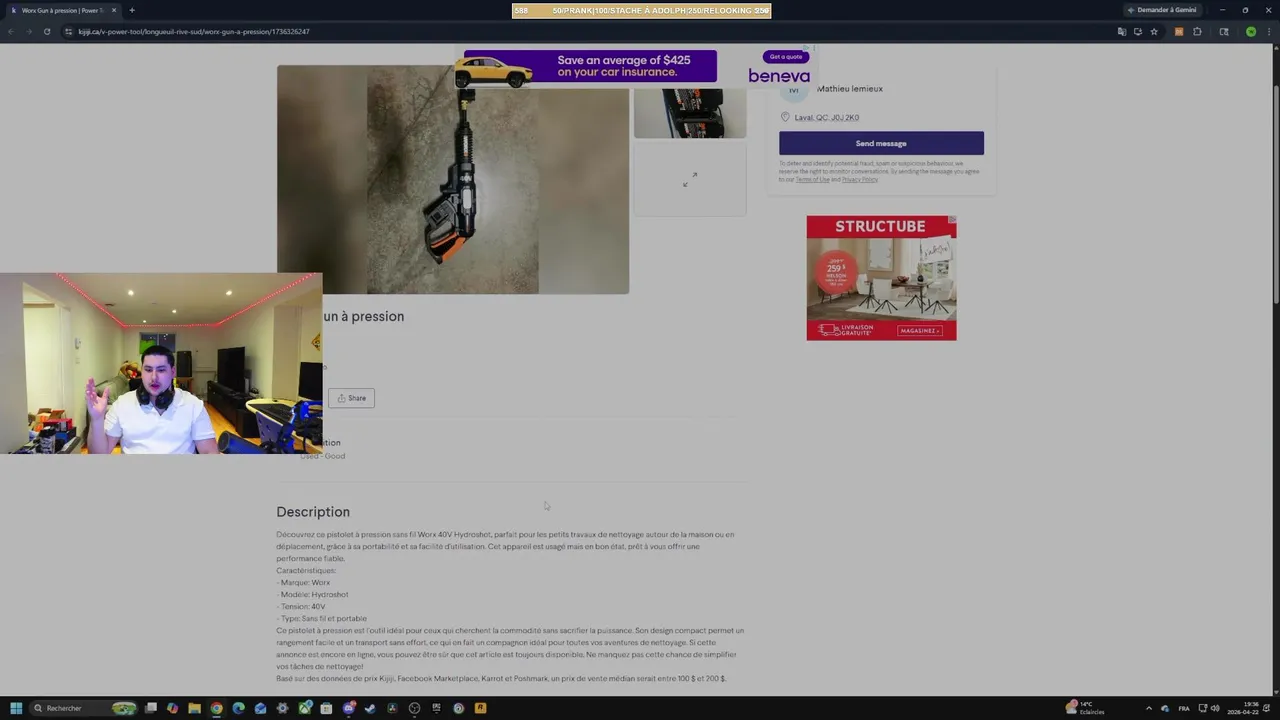Click the Share button
Image resolution: width=1280 pixels, height=720 pixels.
coord(351,398)
